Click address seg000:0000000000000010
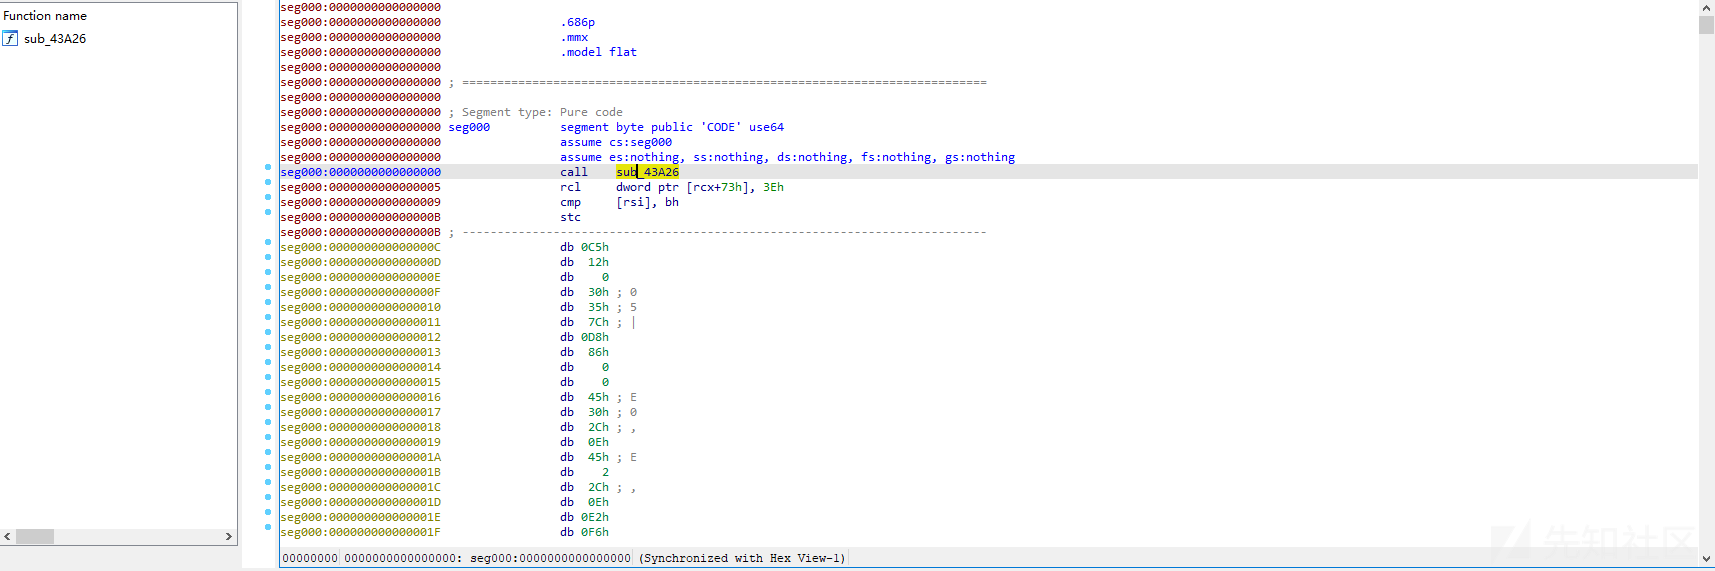This screenshot has height=571, width=1715. [x=360, y=307]
